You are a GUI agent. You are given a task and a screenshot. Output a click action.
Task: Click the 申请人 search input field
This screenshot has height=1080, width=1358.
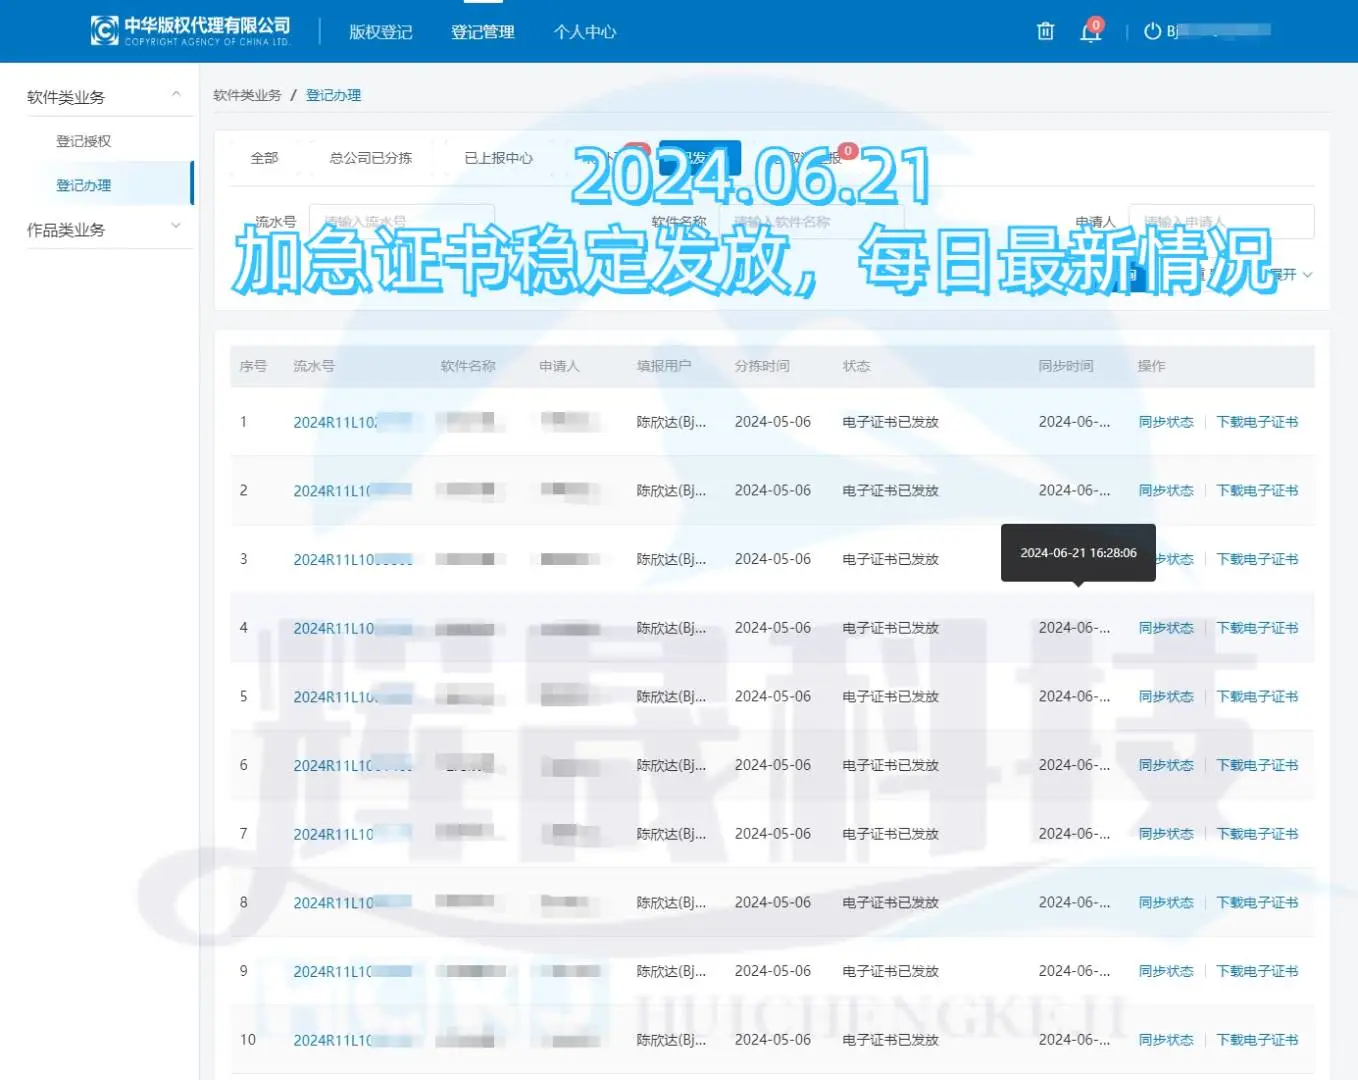(1222, 221)
